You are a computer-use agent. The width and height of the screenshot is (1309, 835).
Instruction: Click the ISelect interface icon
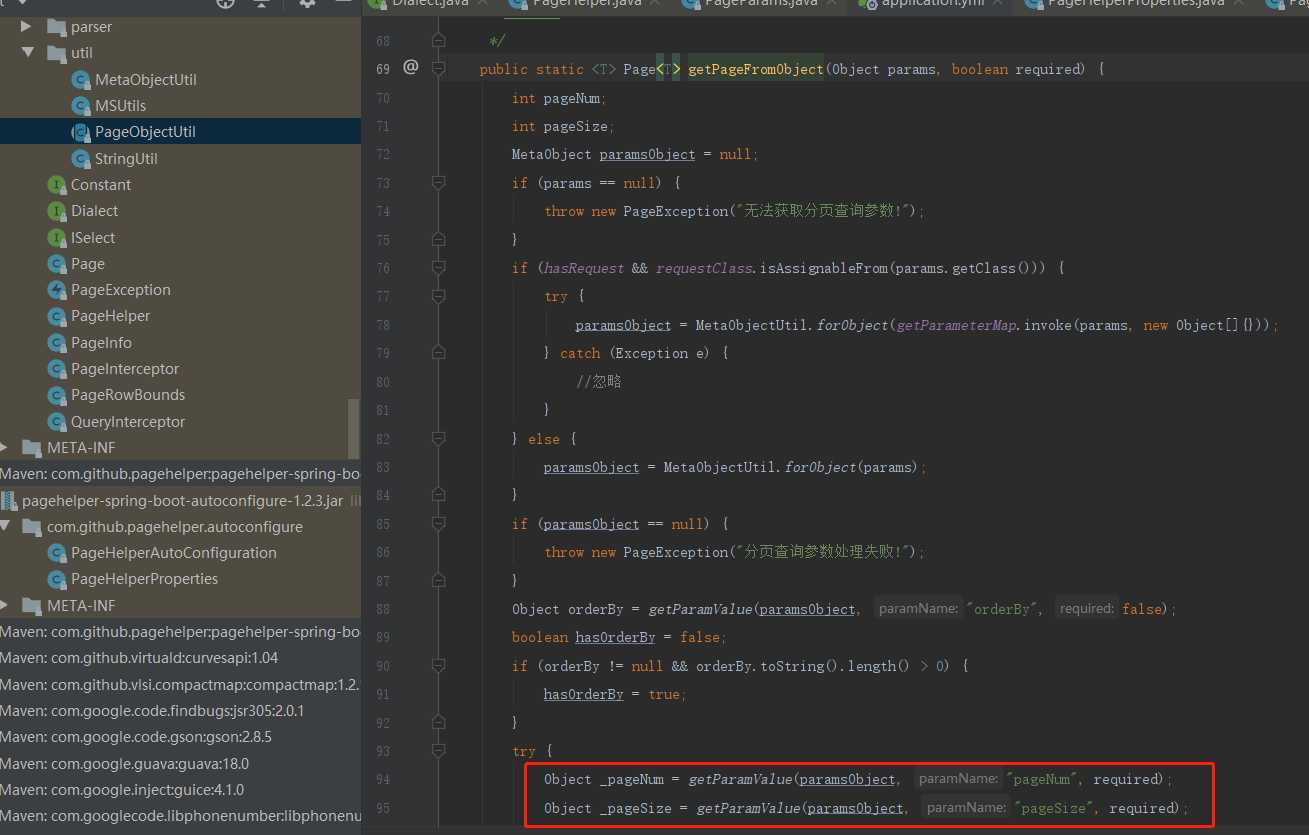[x=57, y=238]
